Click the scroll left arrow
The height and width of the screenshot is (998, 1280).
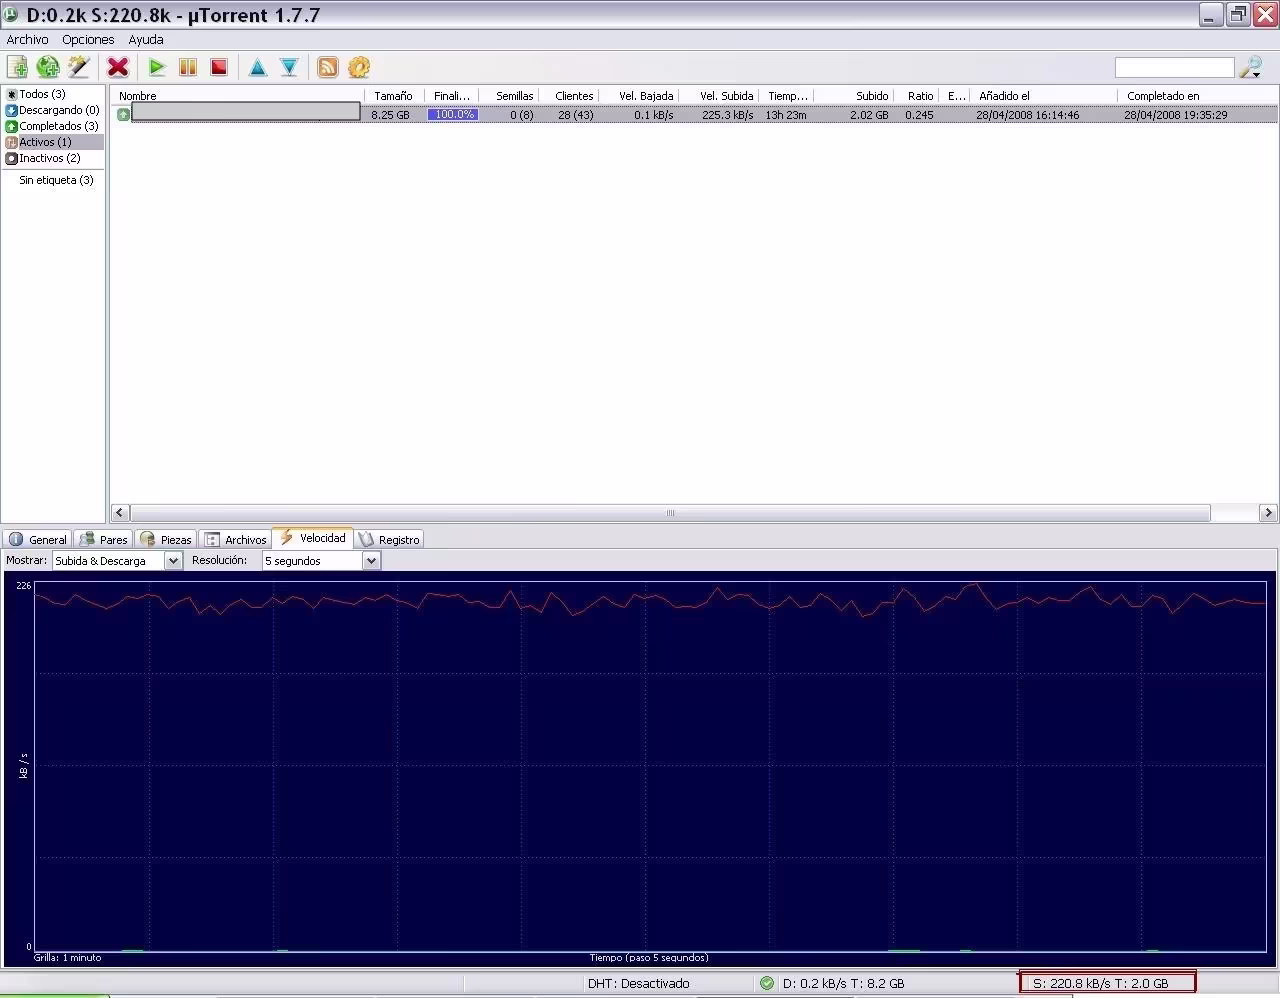[x=119, y=513]
